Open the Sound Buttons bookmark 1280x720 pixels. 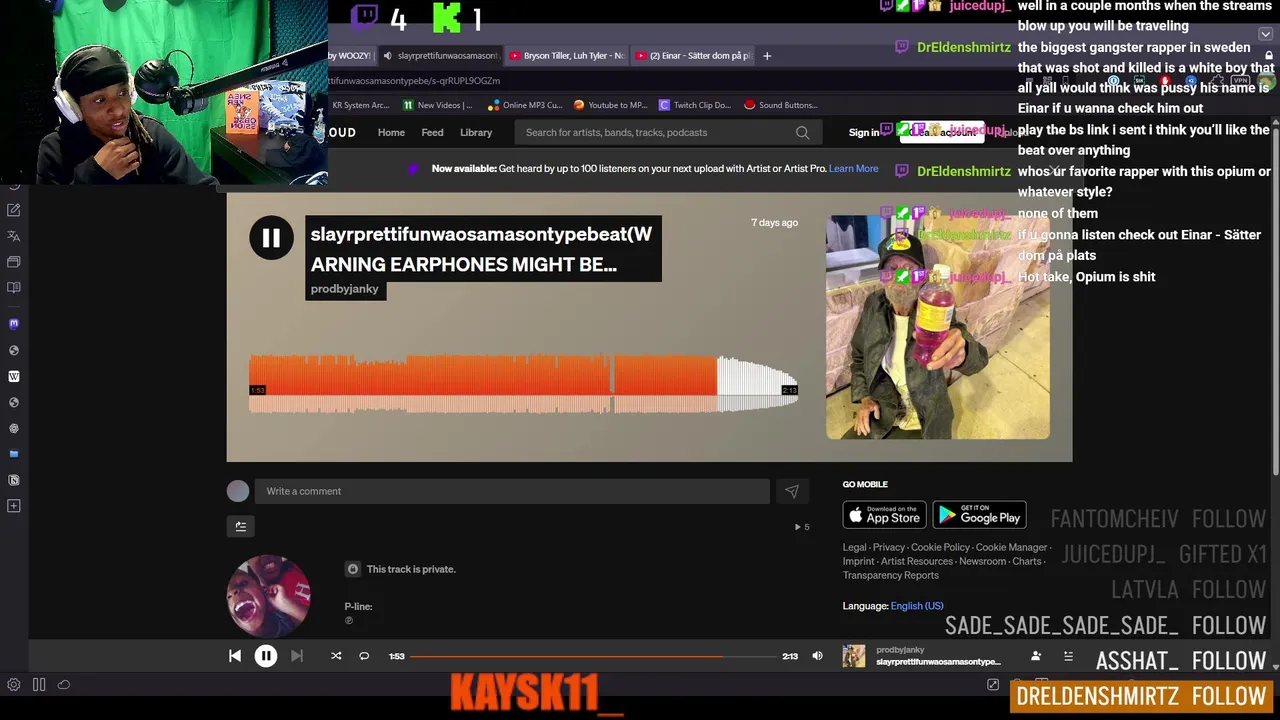[781, 105]
